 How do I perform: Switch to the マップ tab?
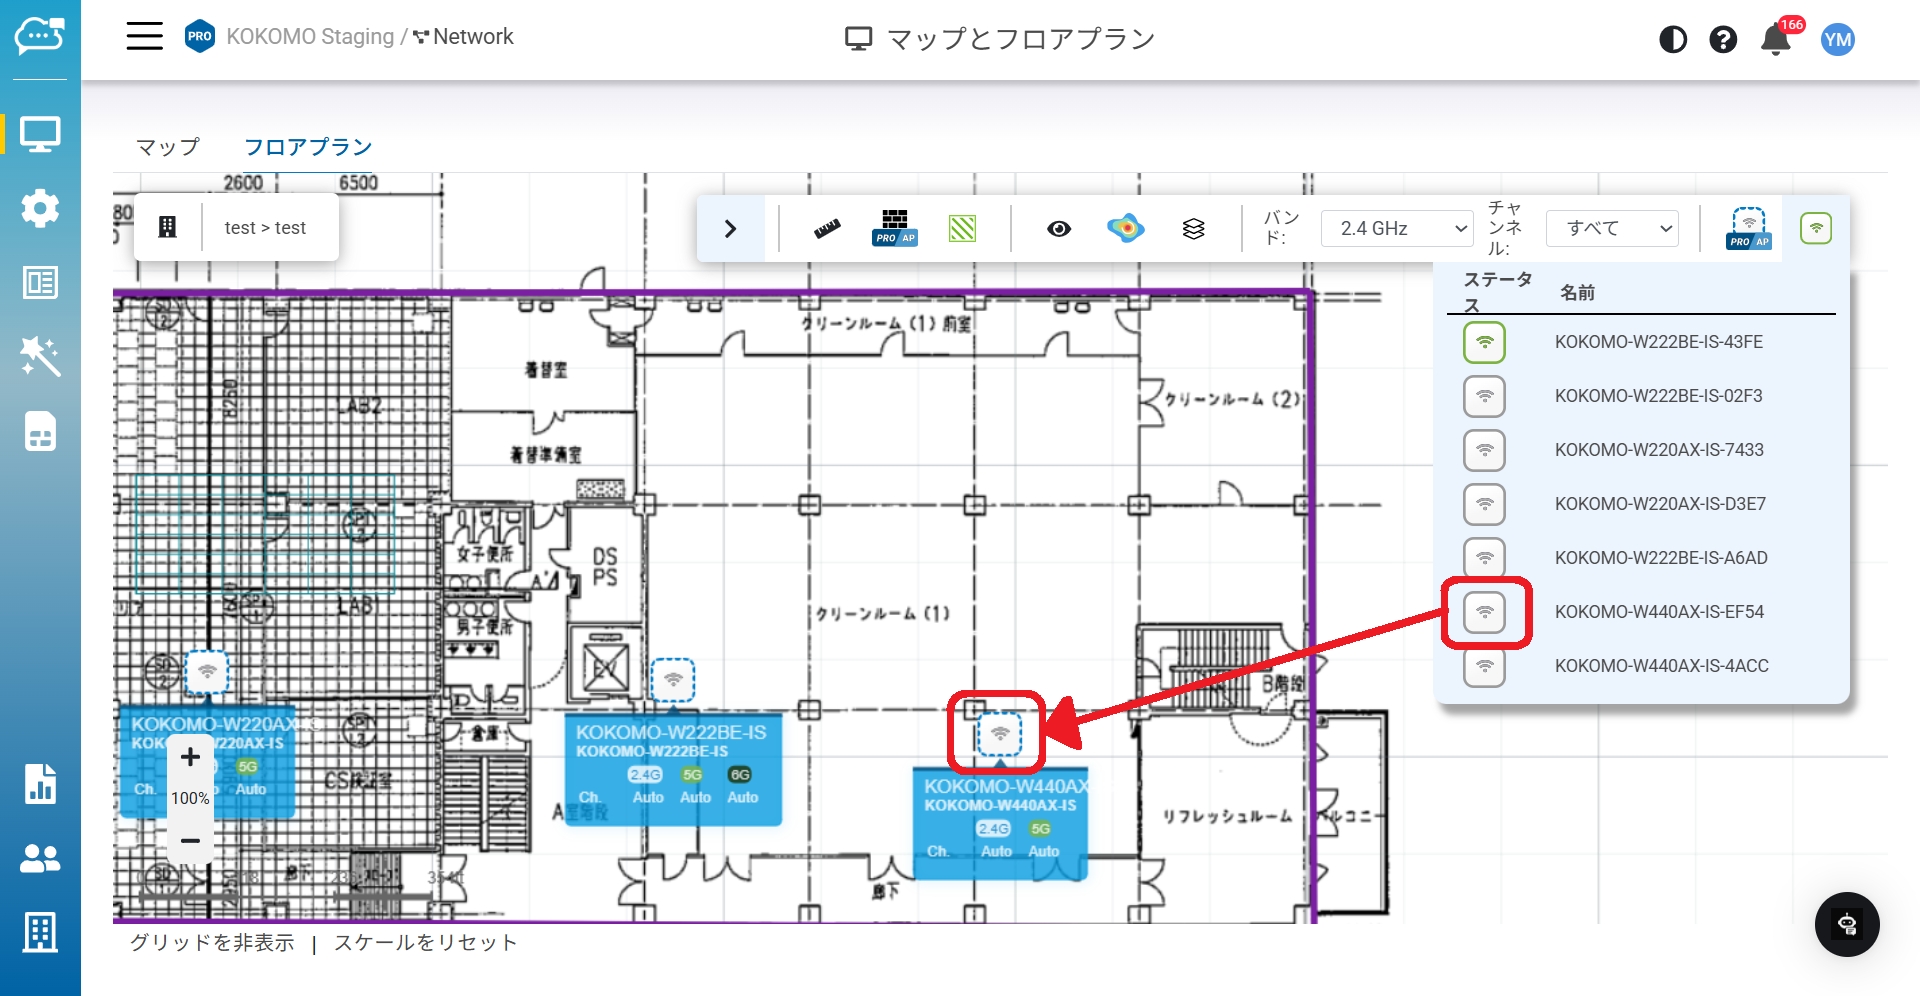[168, 147]
